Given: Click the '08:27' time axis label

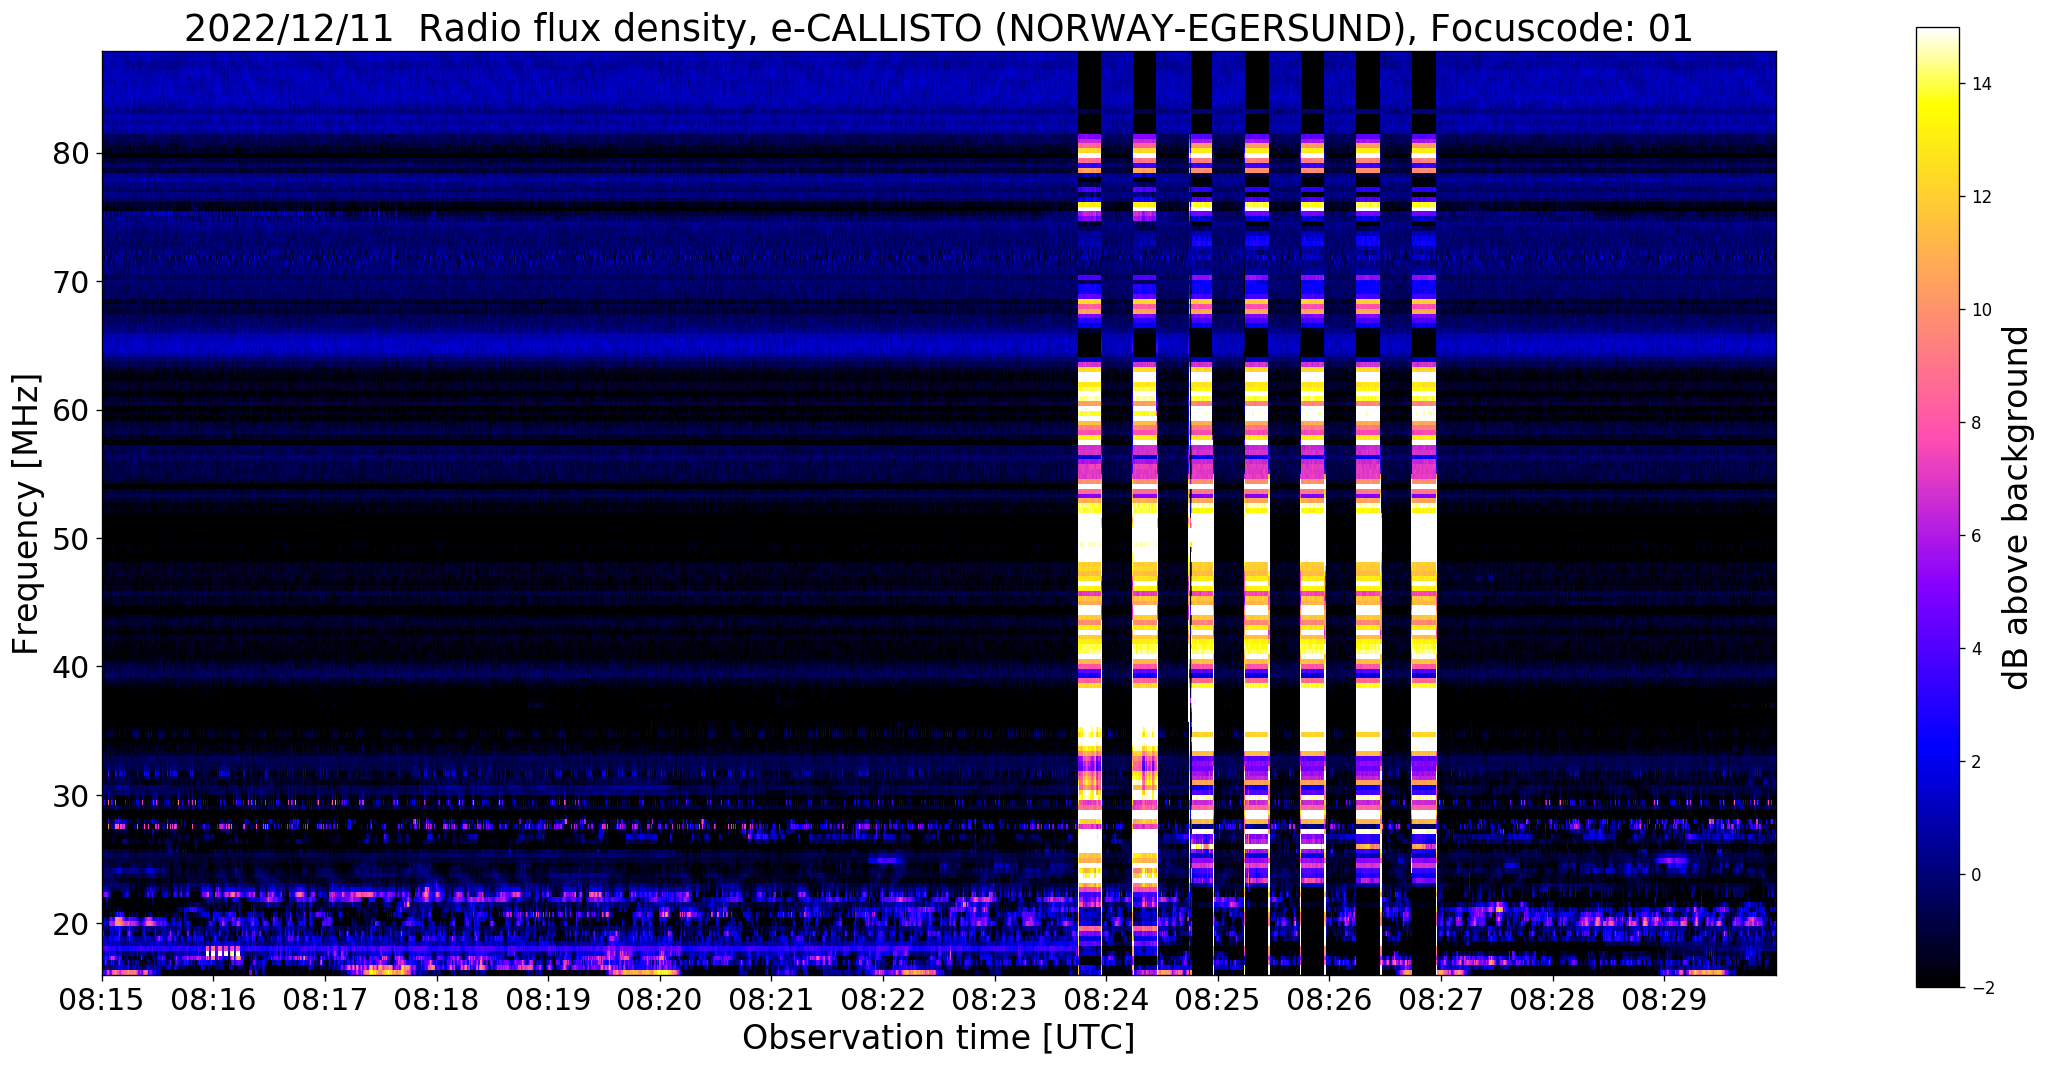Looking at the screenshot, I should [x=1441, y=1000].
